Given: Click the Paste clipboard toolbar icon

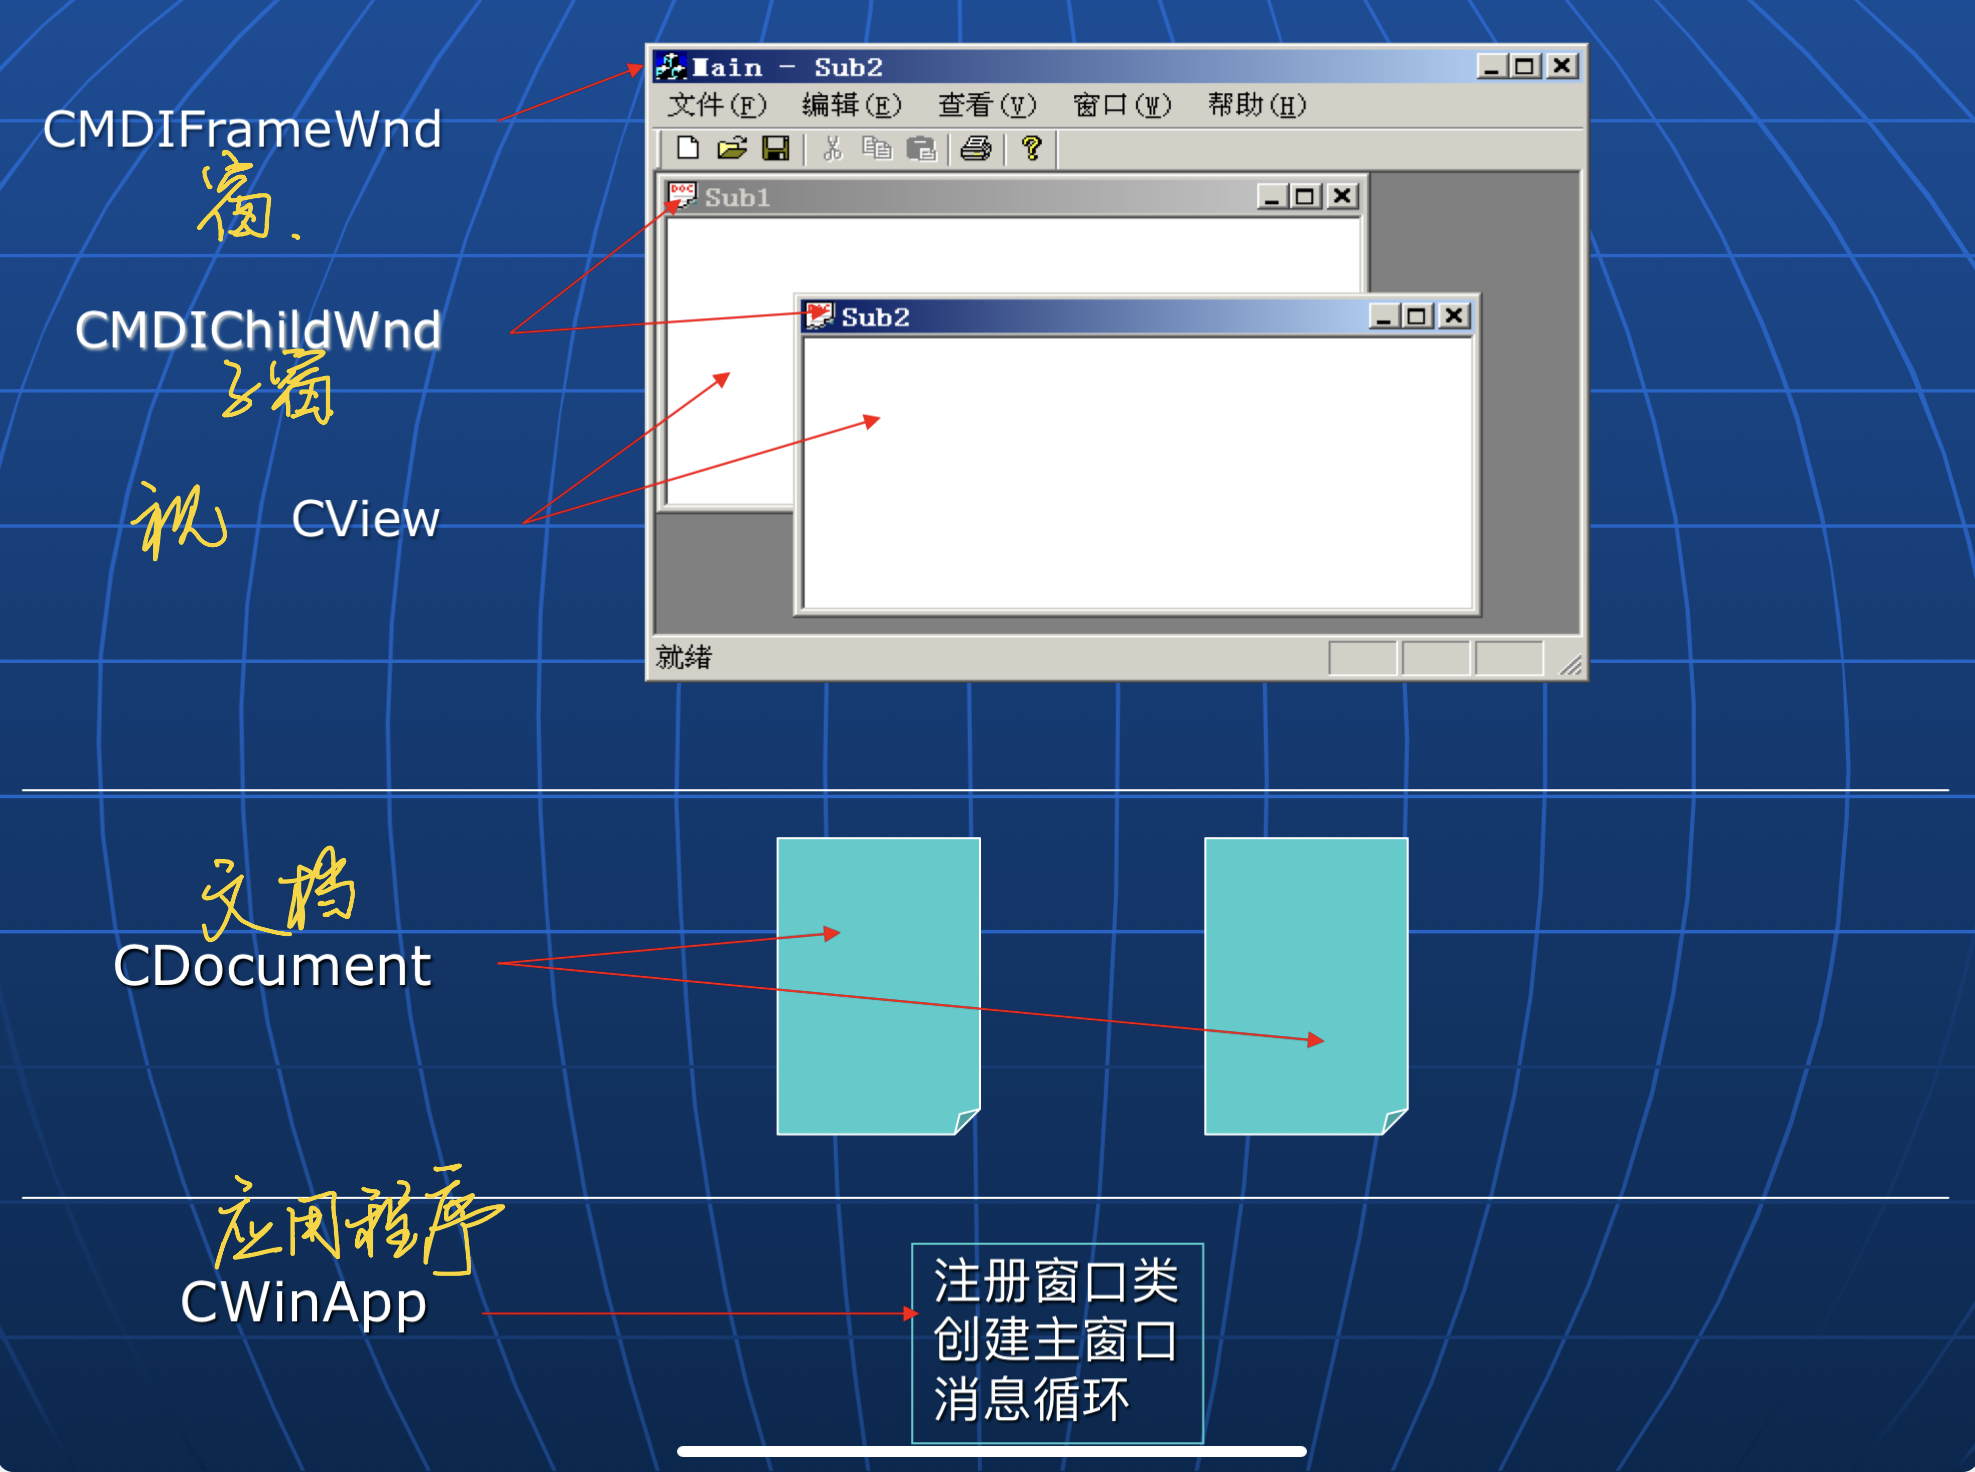Looking at the screenshot, I should coord(921,148).
